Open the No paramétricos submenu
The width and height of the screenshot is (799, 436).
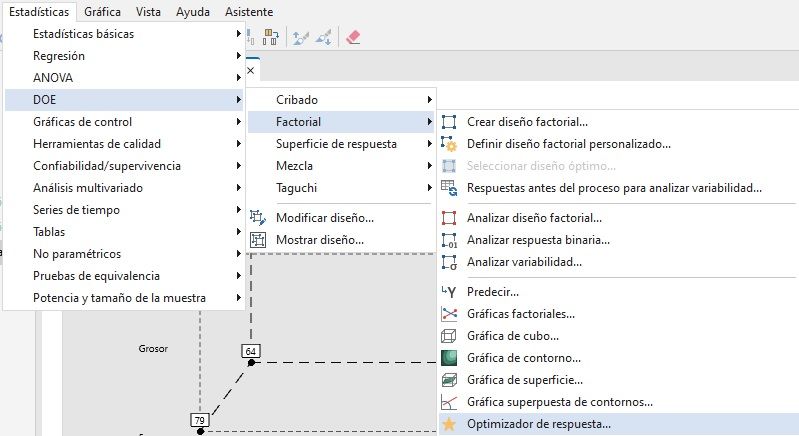tap(124, 253)
